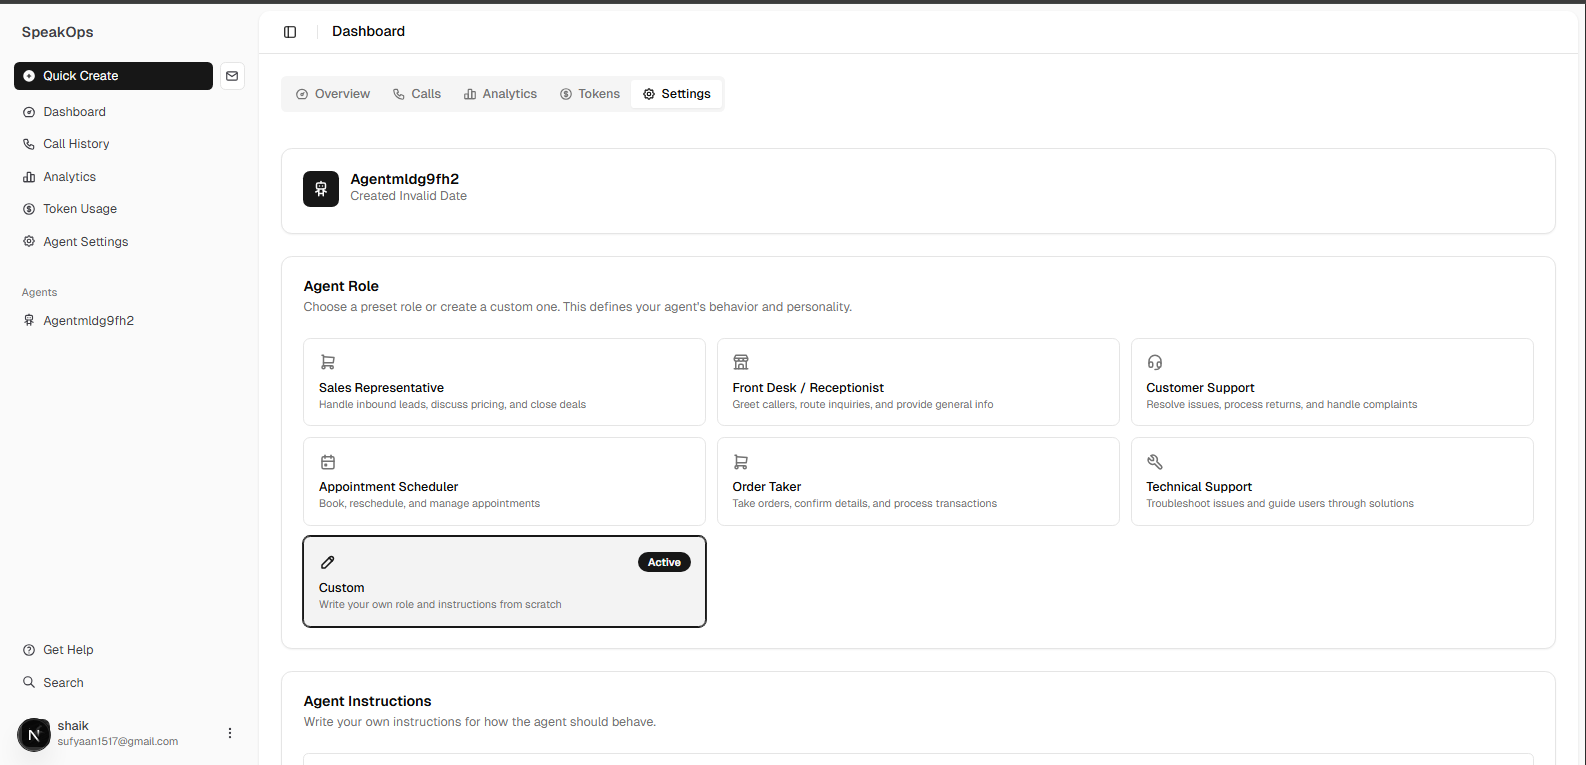1586x765 pixels.
Task: Click the Tokens tab coin icon
Action: point(566,94)
